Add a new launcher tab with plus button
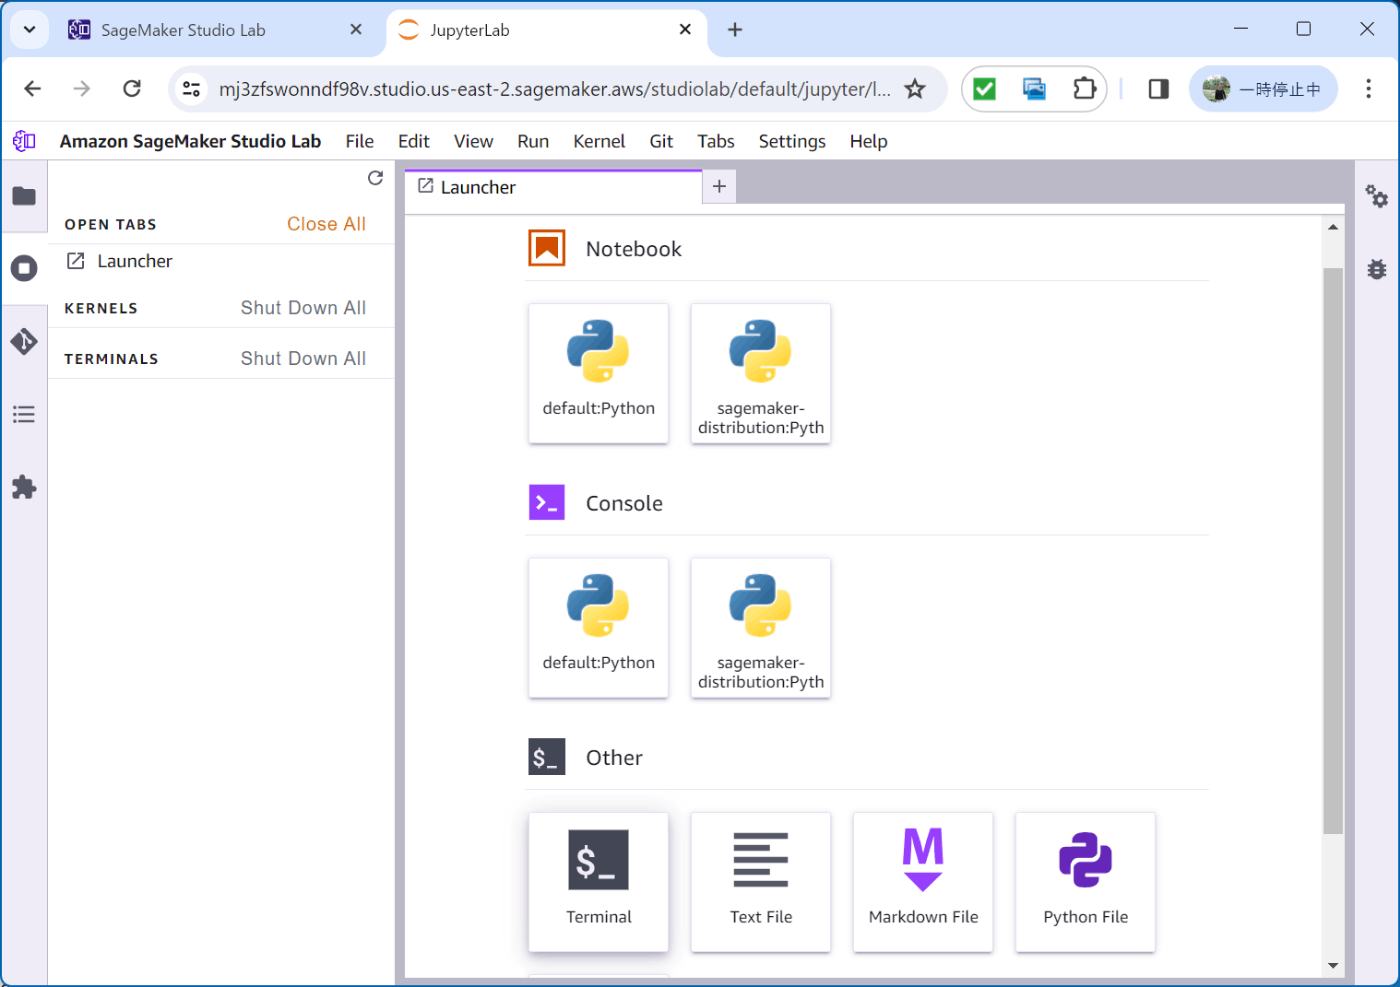 click(719, 186)
